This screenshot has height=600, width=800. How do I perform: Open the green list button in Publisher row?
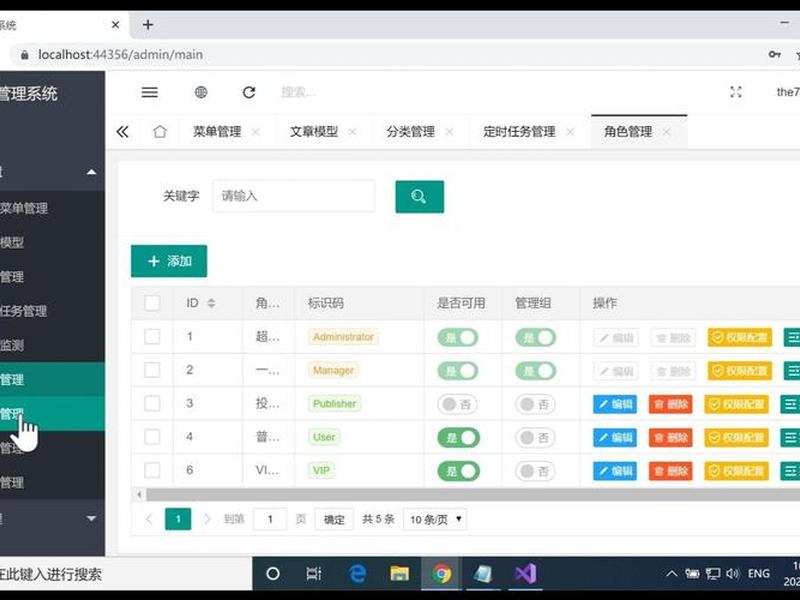[x=790, y=404]
